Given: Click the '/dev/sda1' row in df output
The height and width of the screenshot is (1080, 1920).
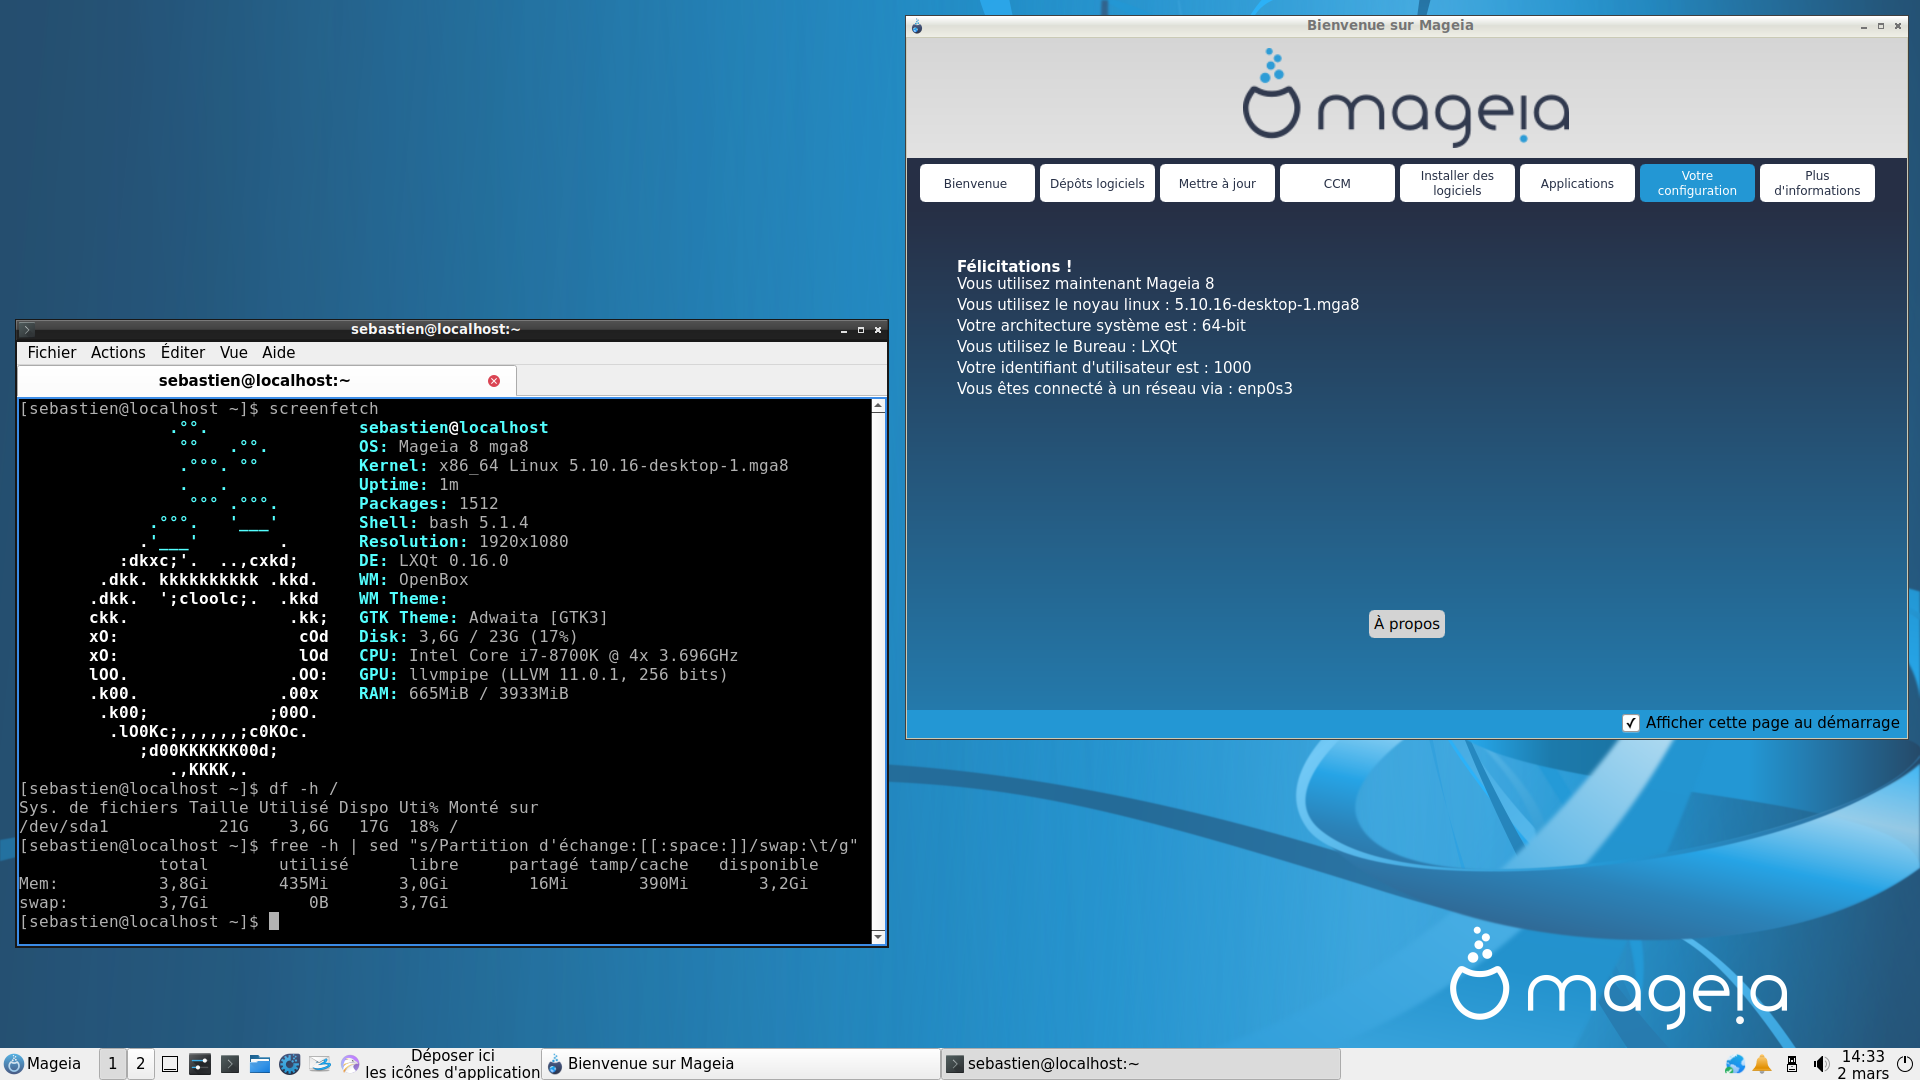Looking at the screenshot, I should point(239,827).
